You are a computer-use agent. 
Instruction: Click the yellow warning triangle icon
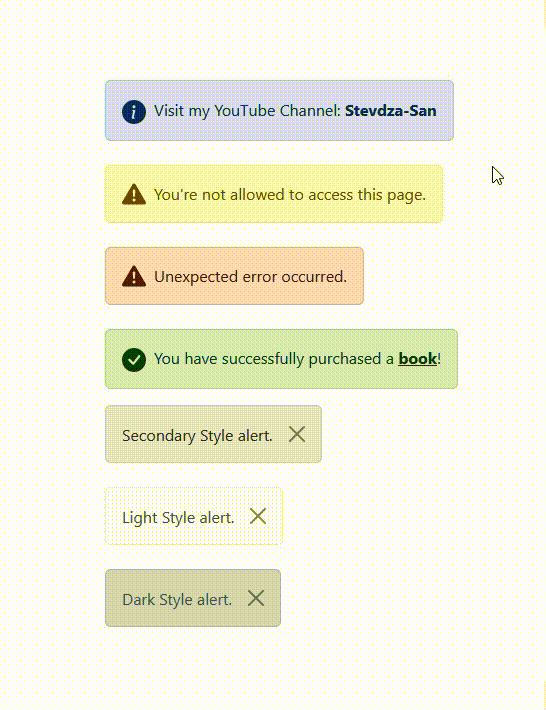click(134, 195)
